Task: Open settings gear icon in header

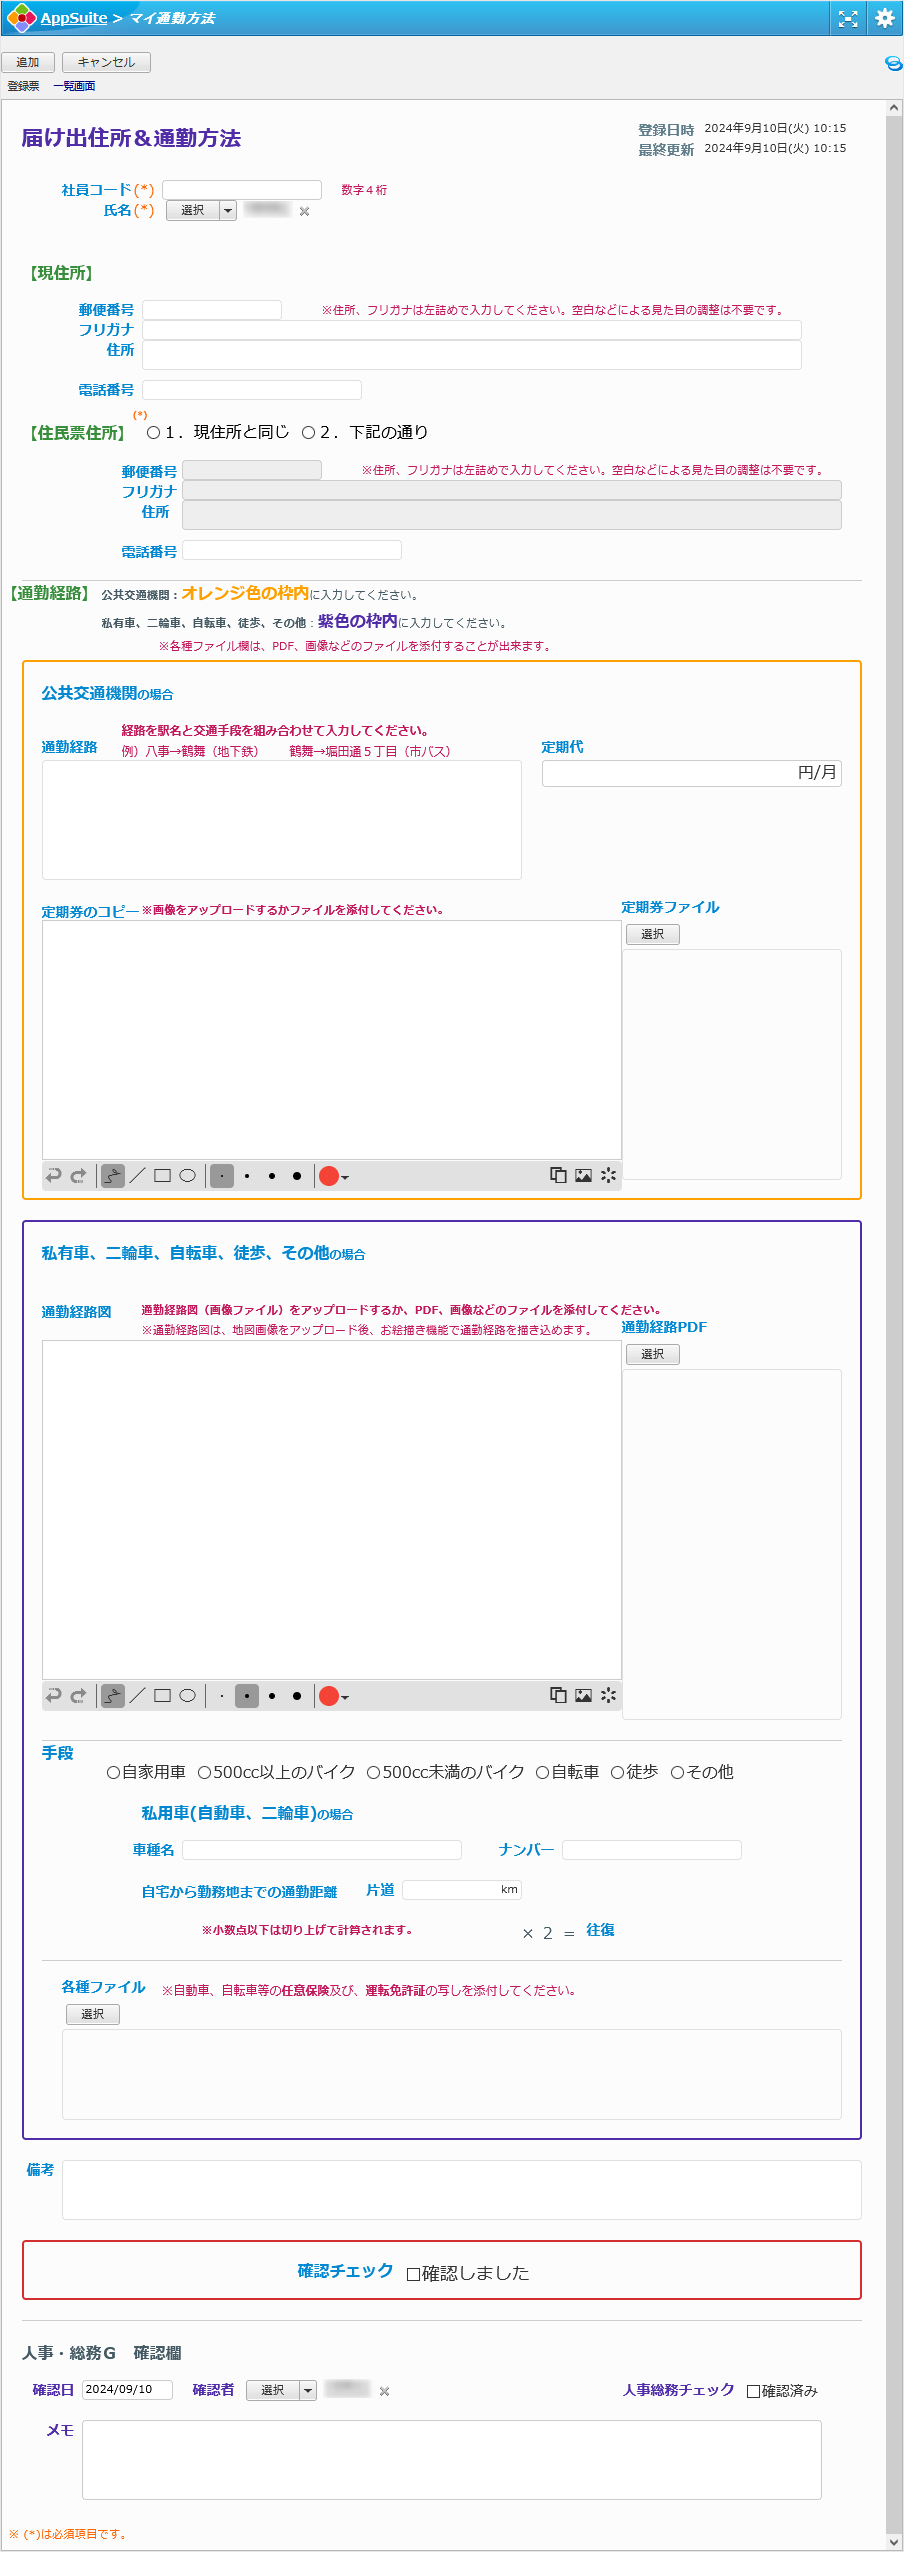Action: click(885, 18)
